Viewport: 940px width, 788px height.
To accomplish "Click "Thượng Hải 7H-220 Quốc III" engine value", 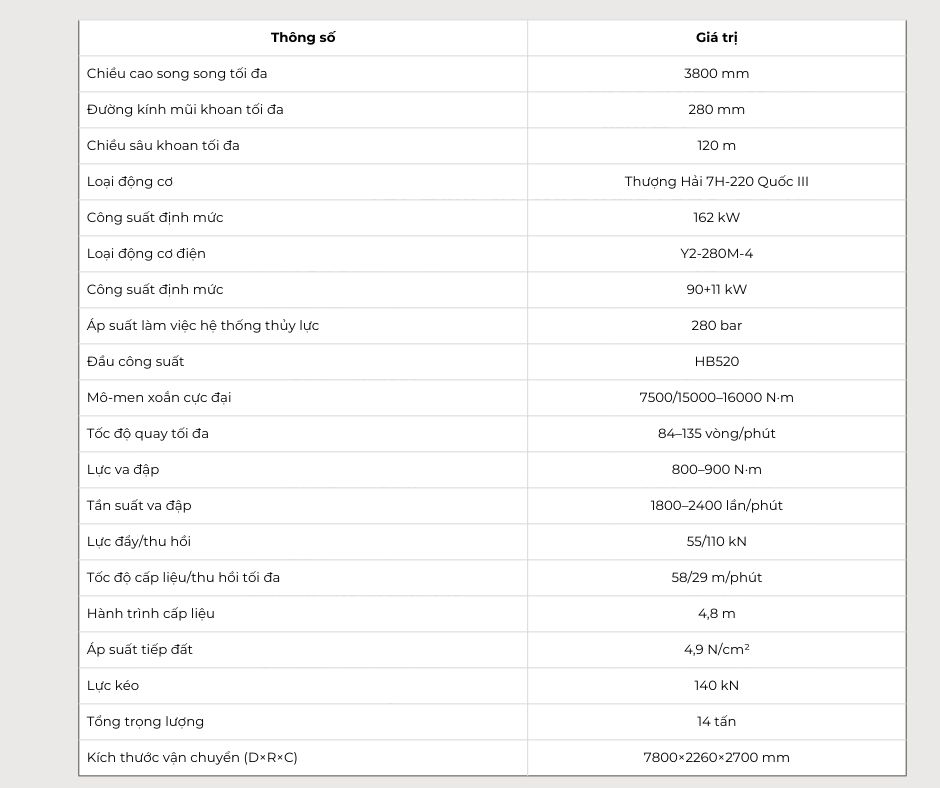I will (716, 182).
